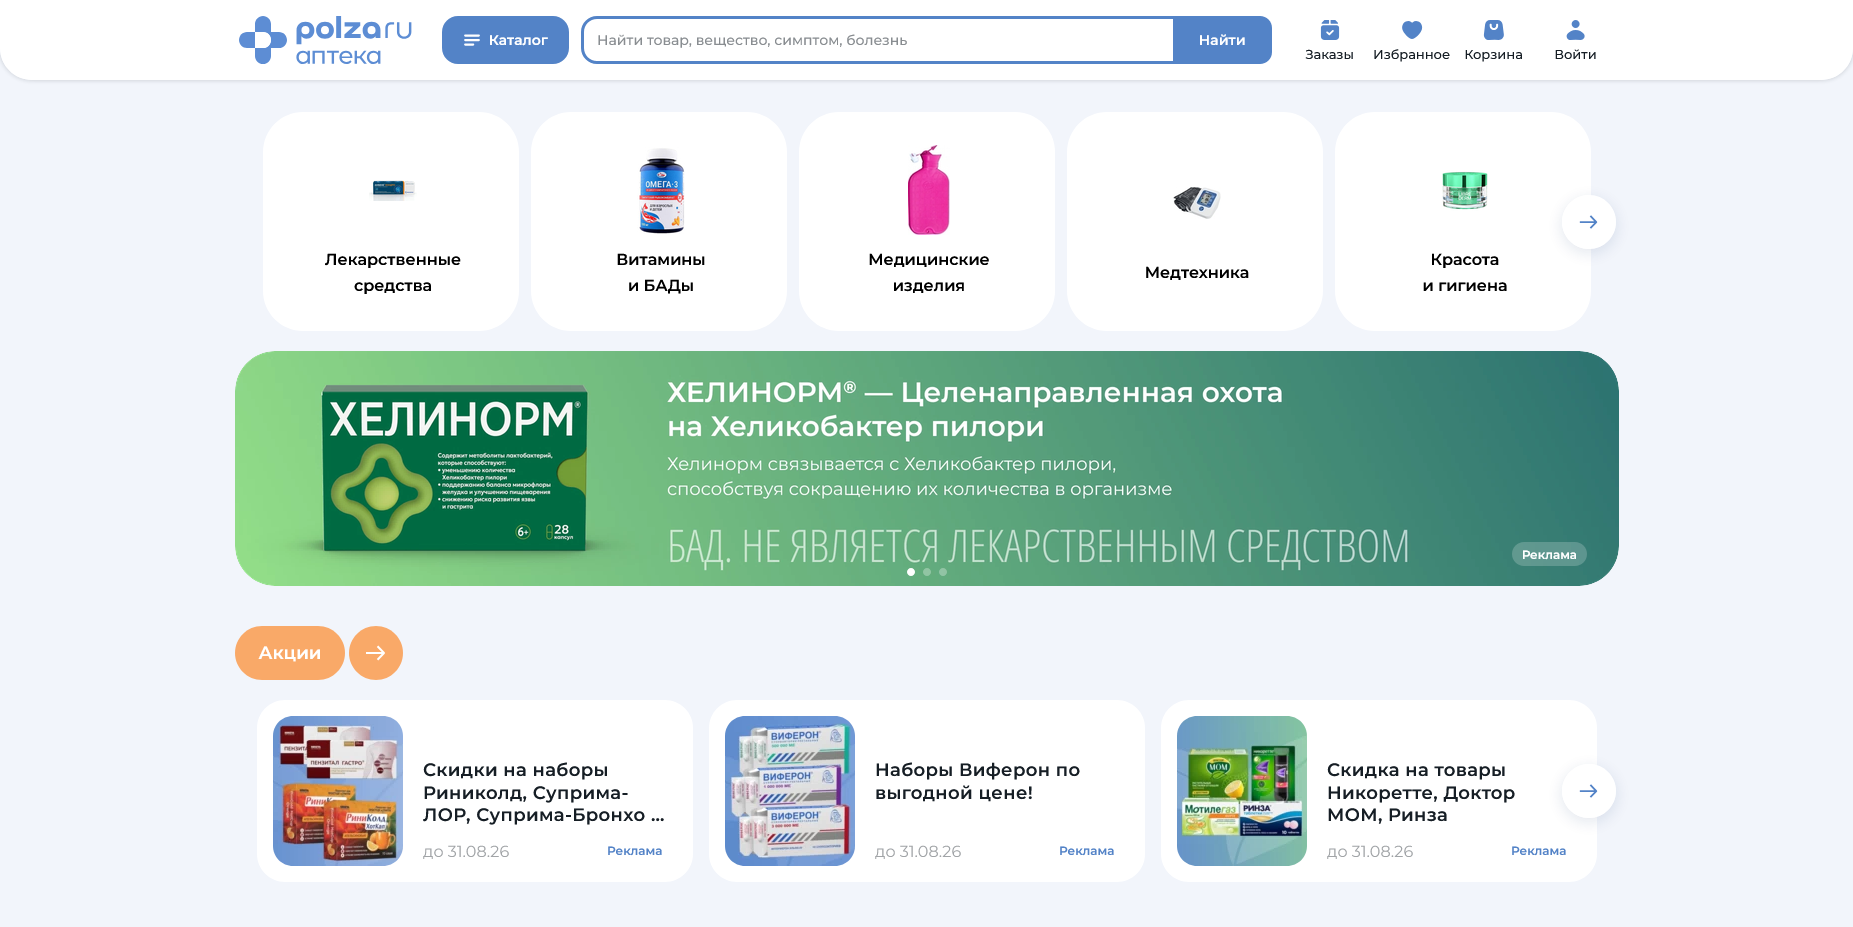The height and width of the screenshot is (927, 1853).
Task: Click pink hot-water bottle image
Action: [x=929, y=190]
